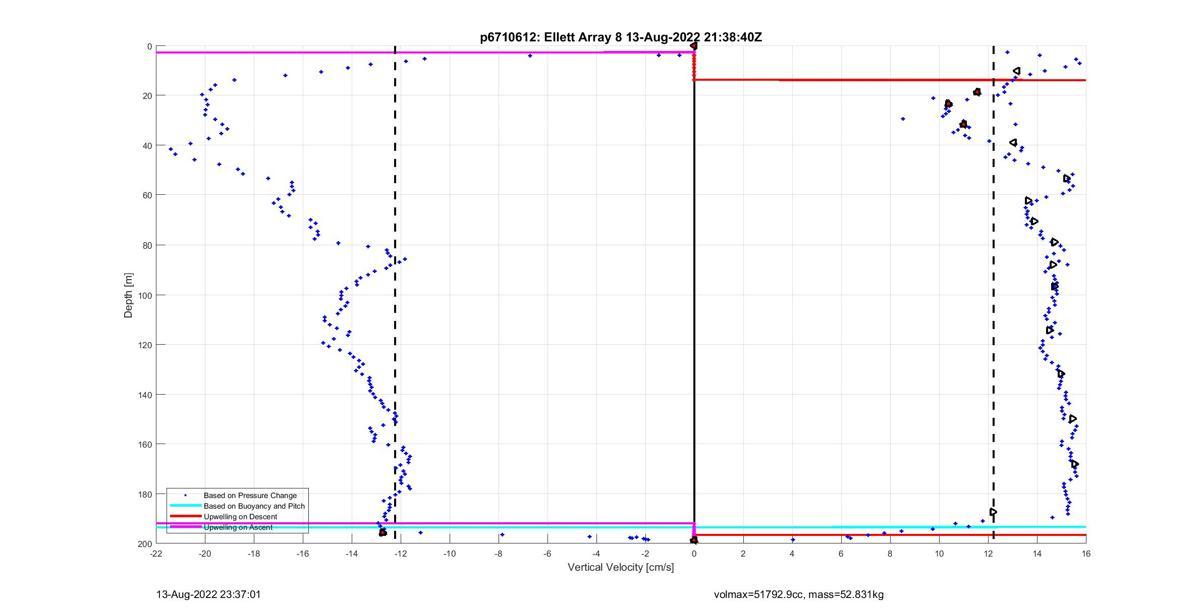Click legend entry 'Based on Pressure Change'
The width and height of the screenshot is (1200, 611).
tap(250, 495)
